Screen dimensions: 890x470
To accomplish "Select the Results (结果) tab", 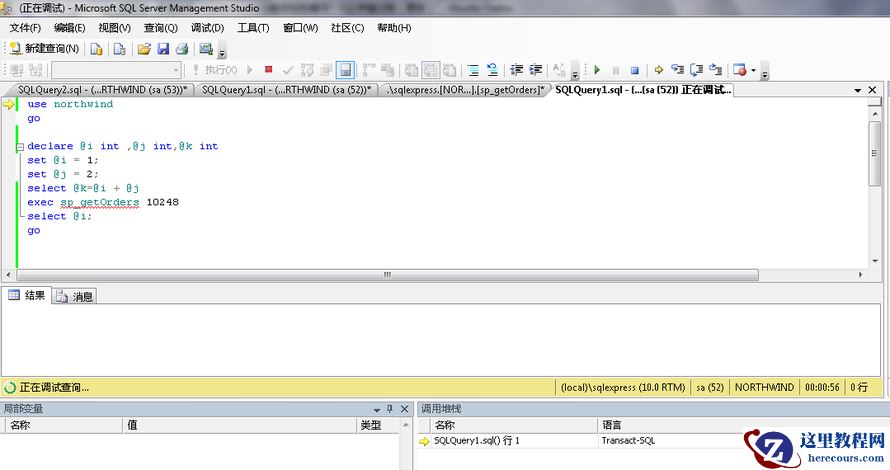I will (x=27, y=295).
